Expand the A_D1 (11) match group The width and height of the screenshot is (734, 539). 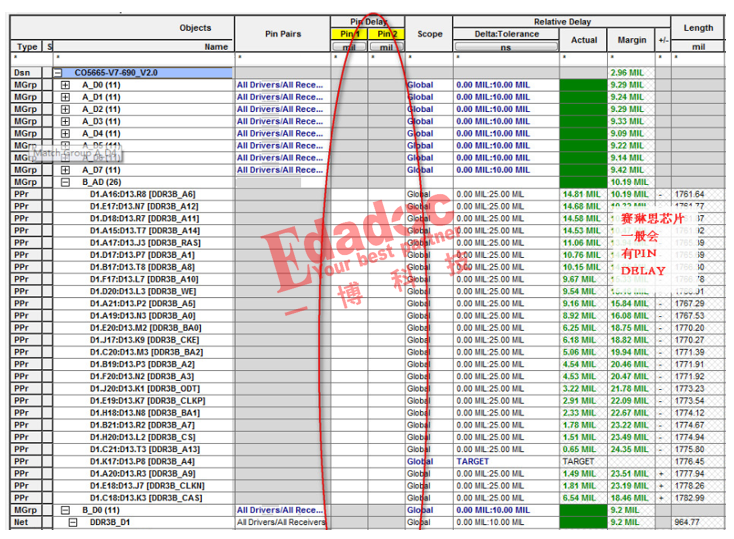point(66,97)
